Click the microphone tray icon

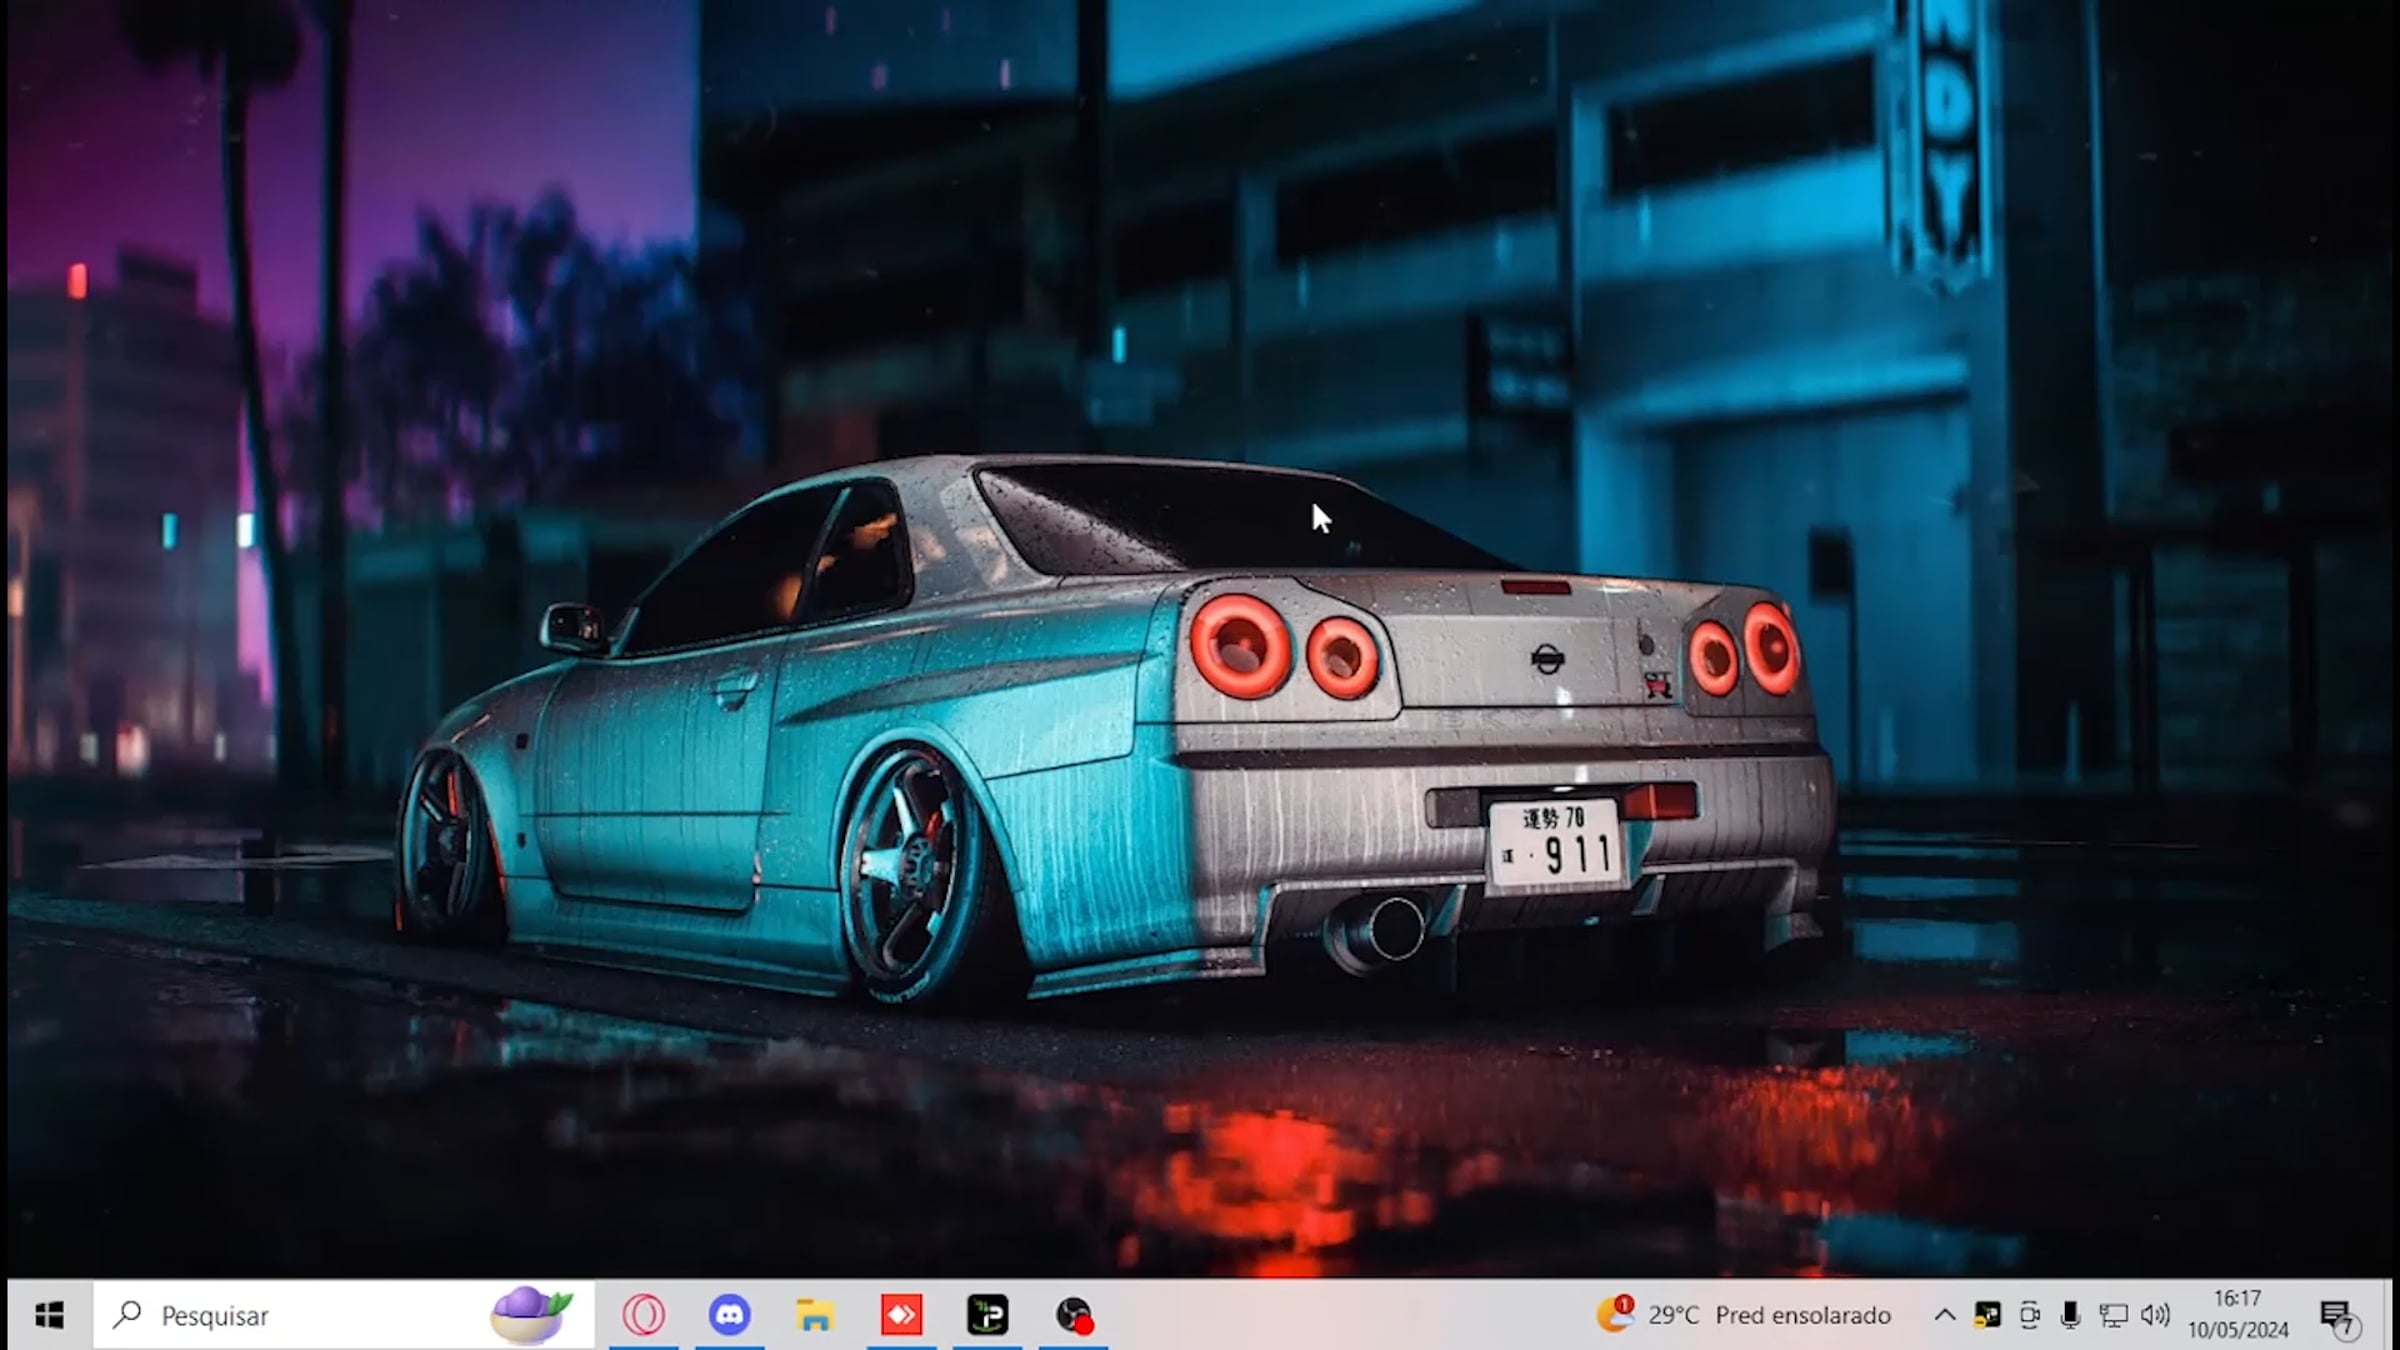tap(2070, 1315)
